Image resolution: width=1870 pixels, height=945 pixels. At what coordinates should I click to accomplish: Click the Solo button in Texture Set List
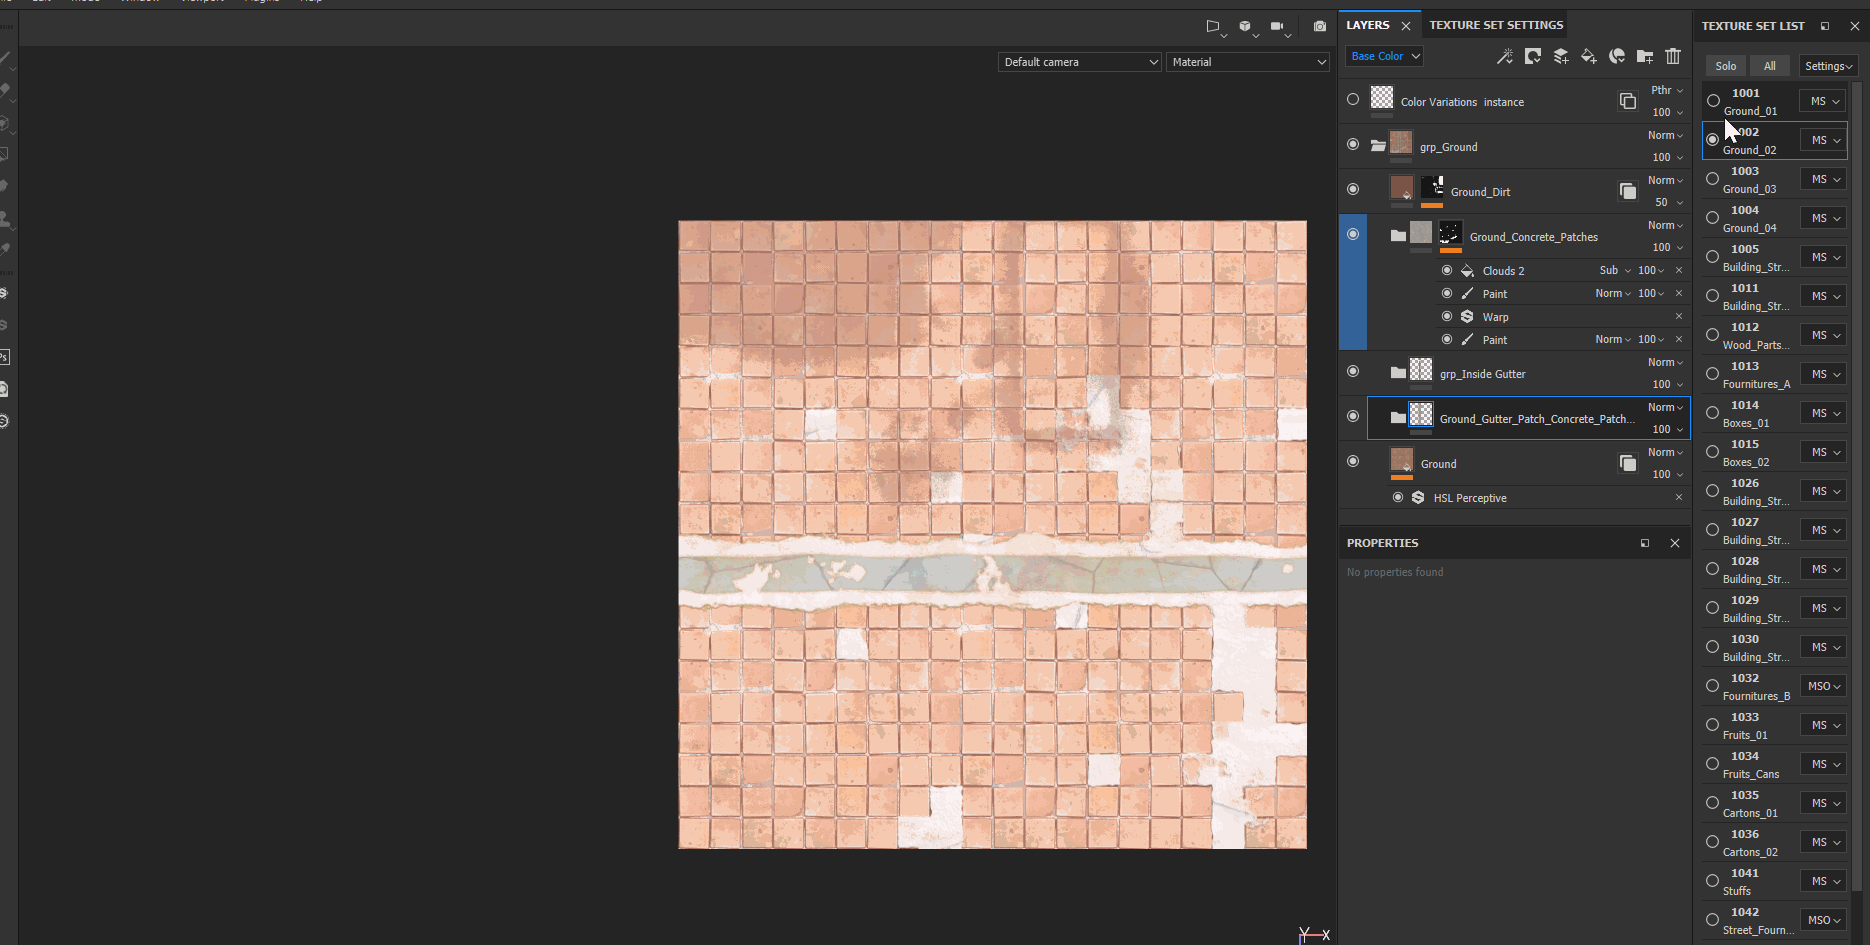tap(1726, 66)
